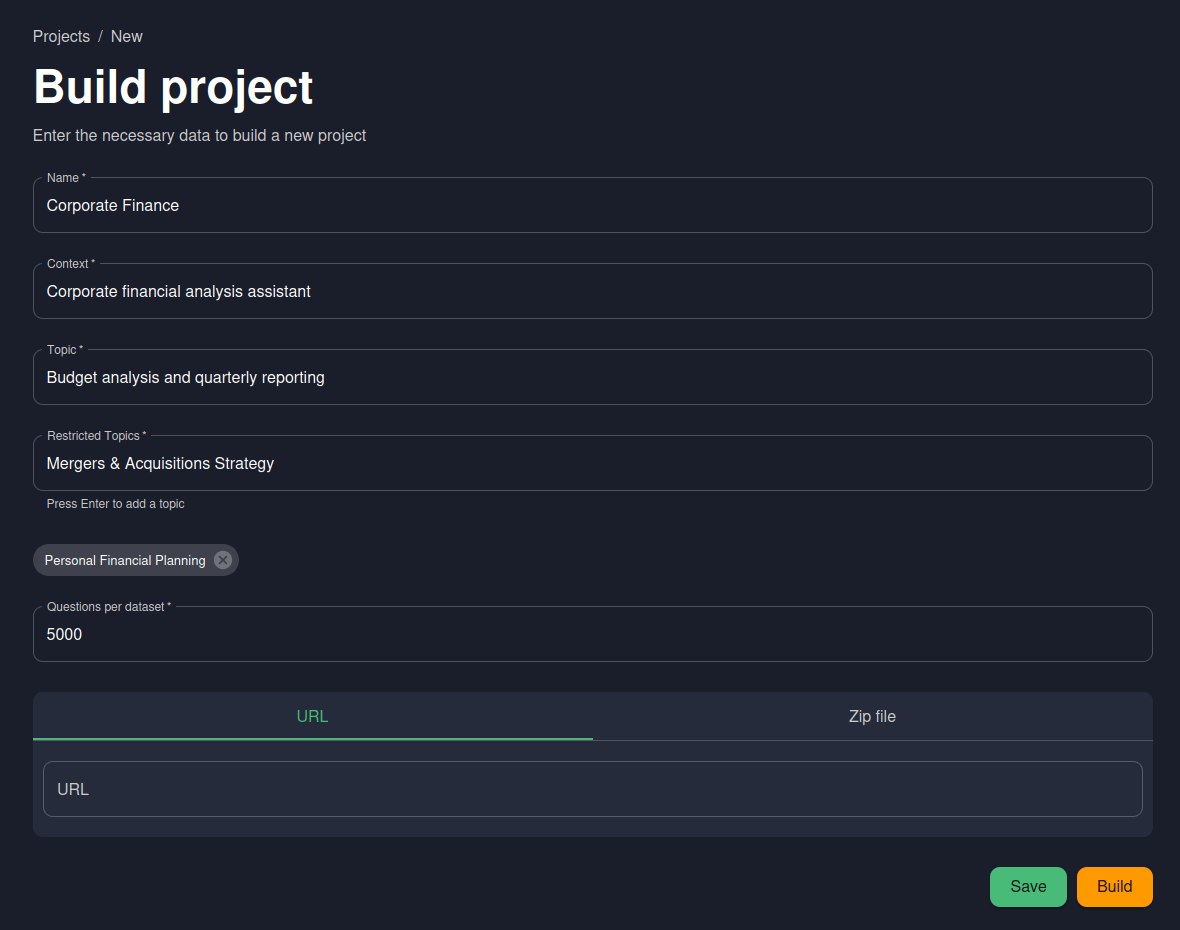This screenshot has height=930, width=1180.
Task: Select the Personal Financial Planning chip
Action: [x=125, y=560]
